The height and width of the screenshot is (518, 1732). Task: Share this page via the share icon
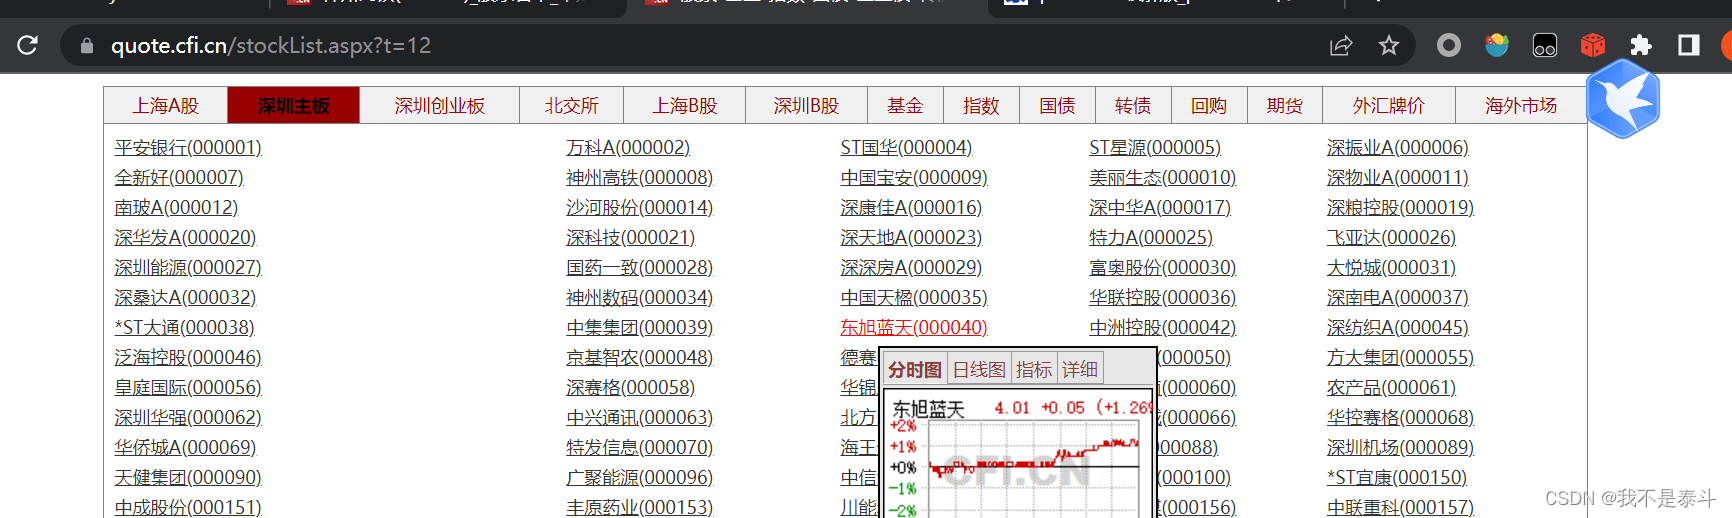pos(1341,45)
